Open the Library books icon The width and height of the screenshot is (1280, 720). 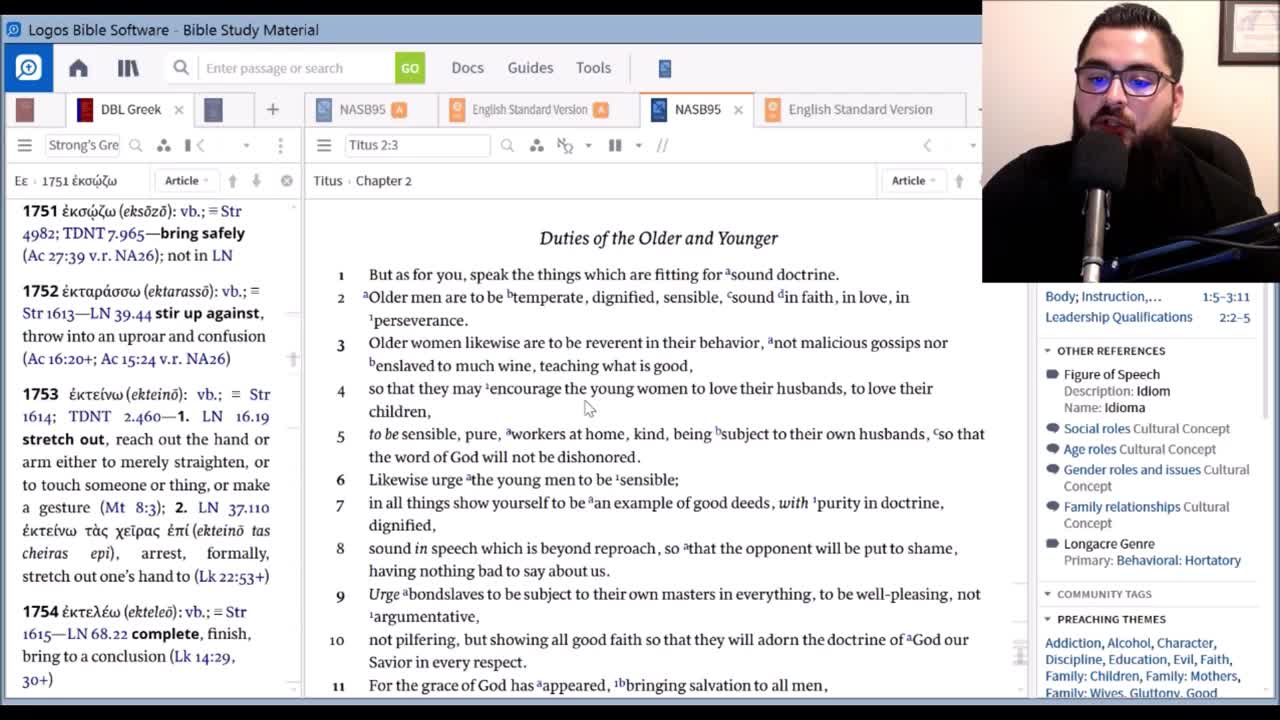128,68
